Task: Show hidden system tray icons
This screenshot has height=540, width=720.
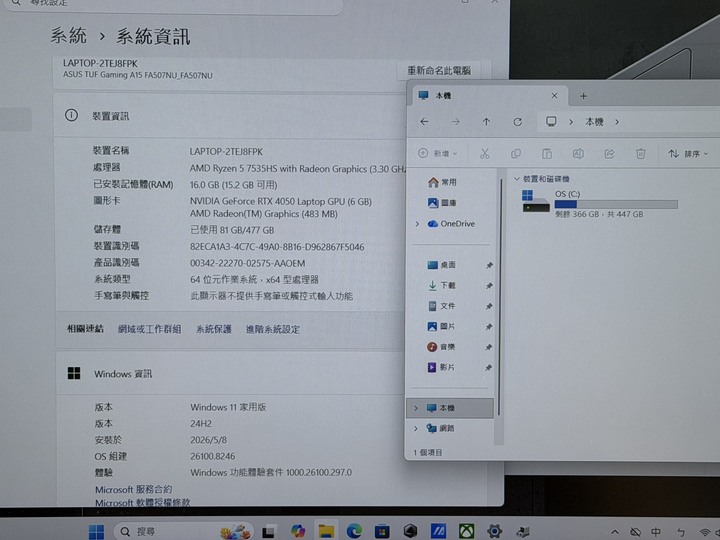Action: 614,533
